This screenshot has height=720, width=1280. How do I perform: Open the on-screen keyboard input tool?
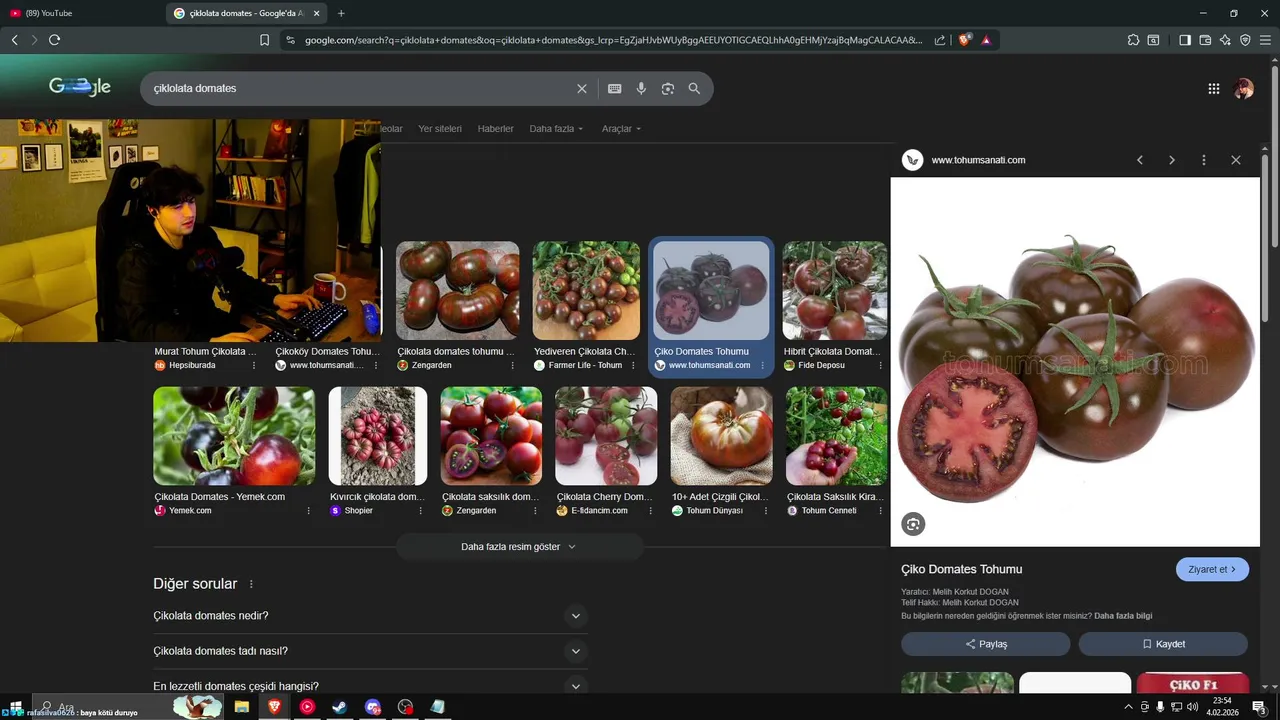[615, 89]
